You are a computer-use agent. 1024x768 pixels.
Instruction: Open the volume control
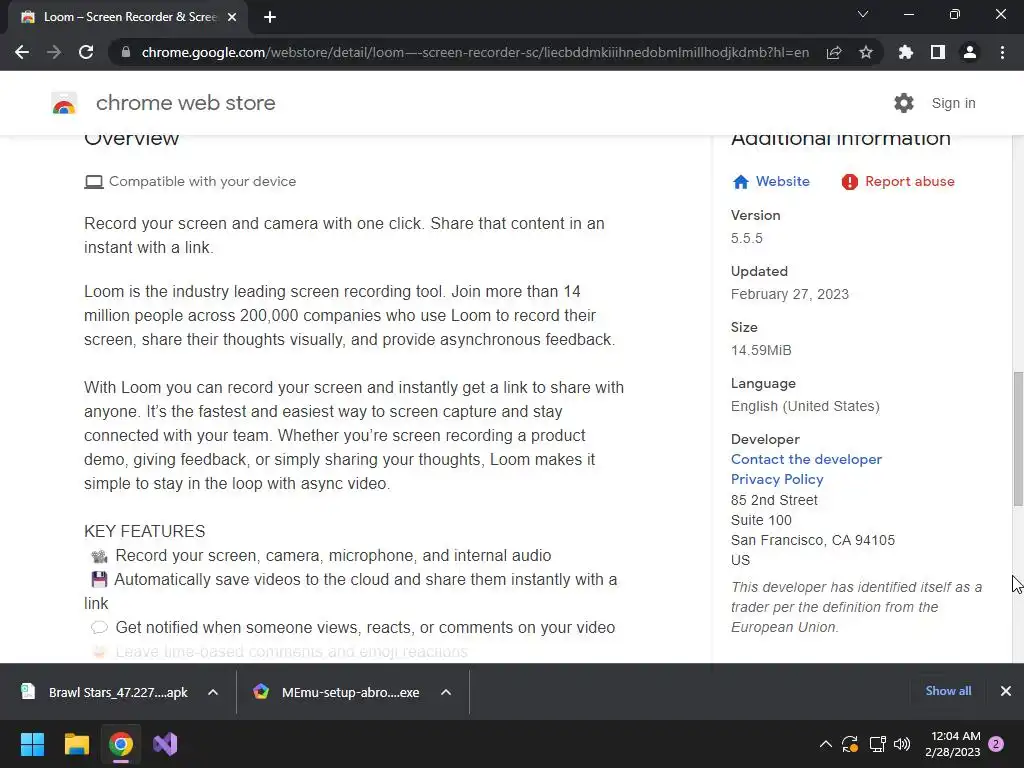902,744
